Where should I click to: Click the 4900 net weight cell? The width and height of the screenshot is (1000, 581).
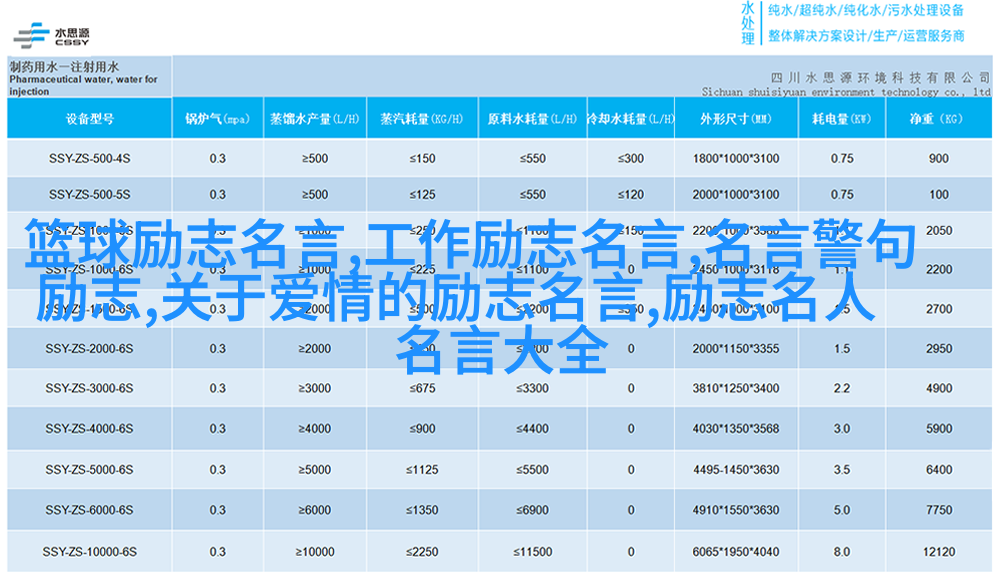point(939,388)
